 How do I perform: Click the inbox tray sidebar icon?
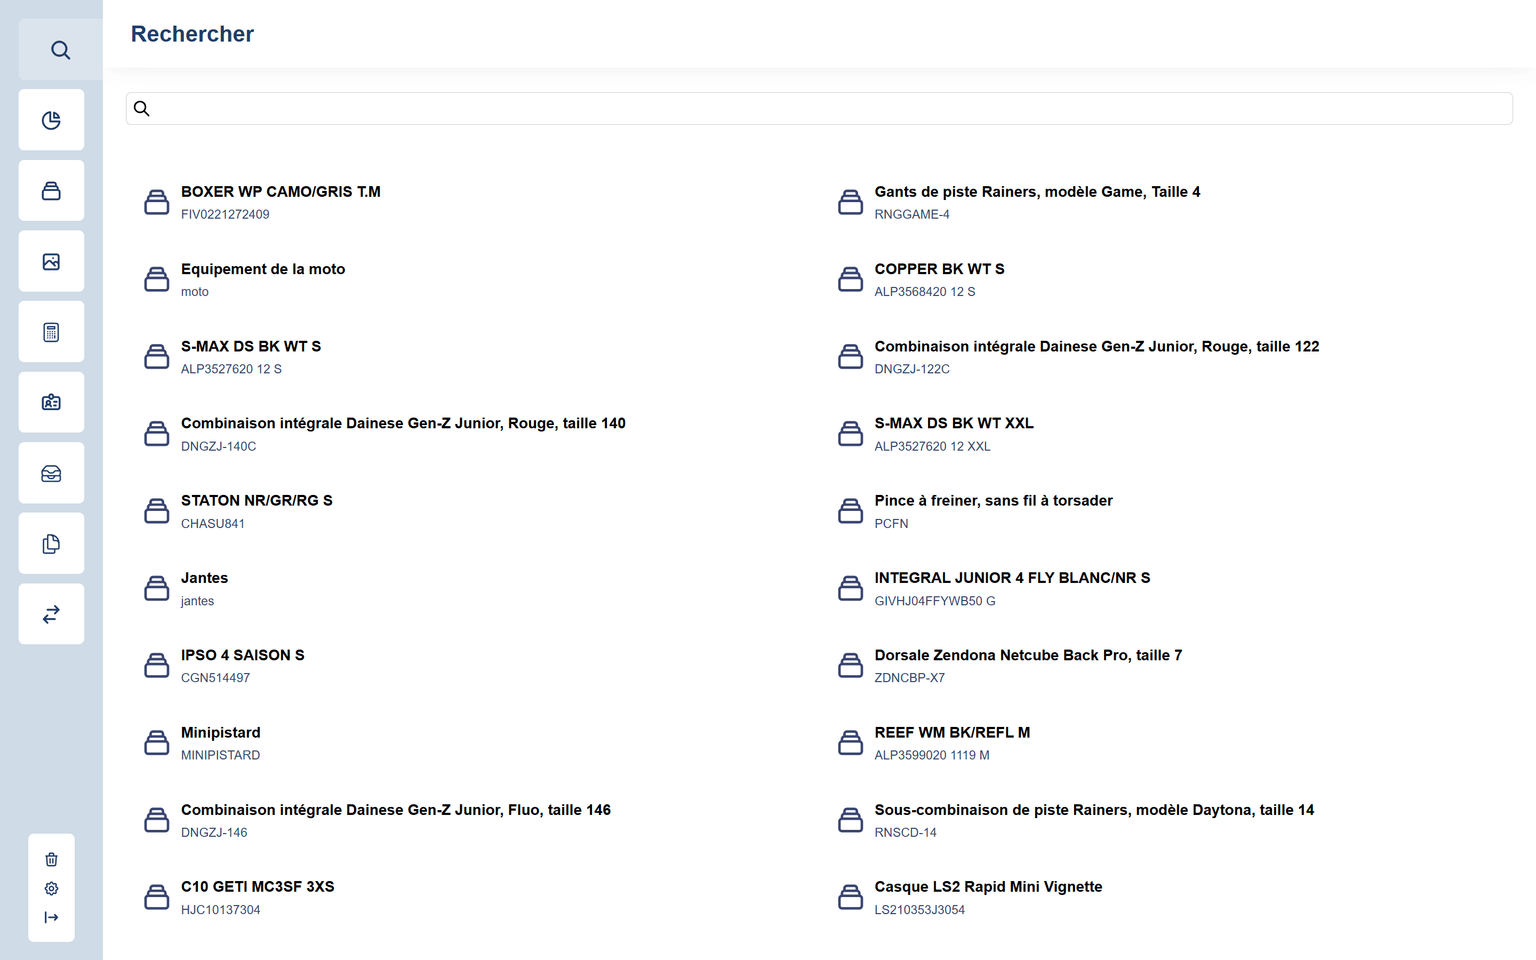tap(51, 473)
